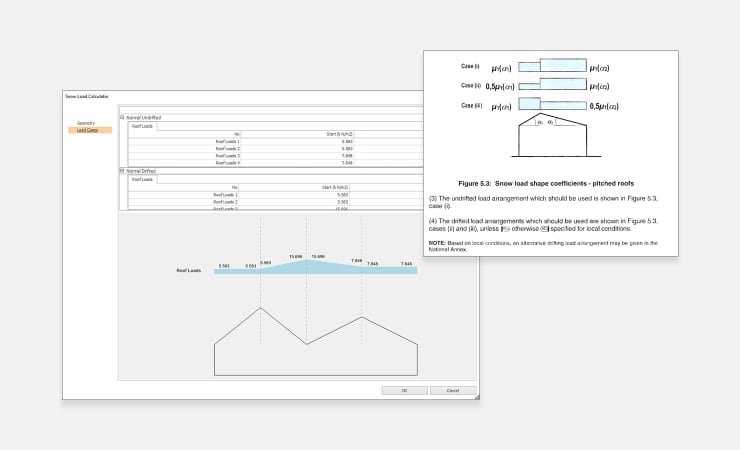Select Roof Loads 3 row in Normal Undrifted
The width and height of the screenshot is (740, 450).
click(275, 156)
